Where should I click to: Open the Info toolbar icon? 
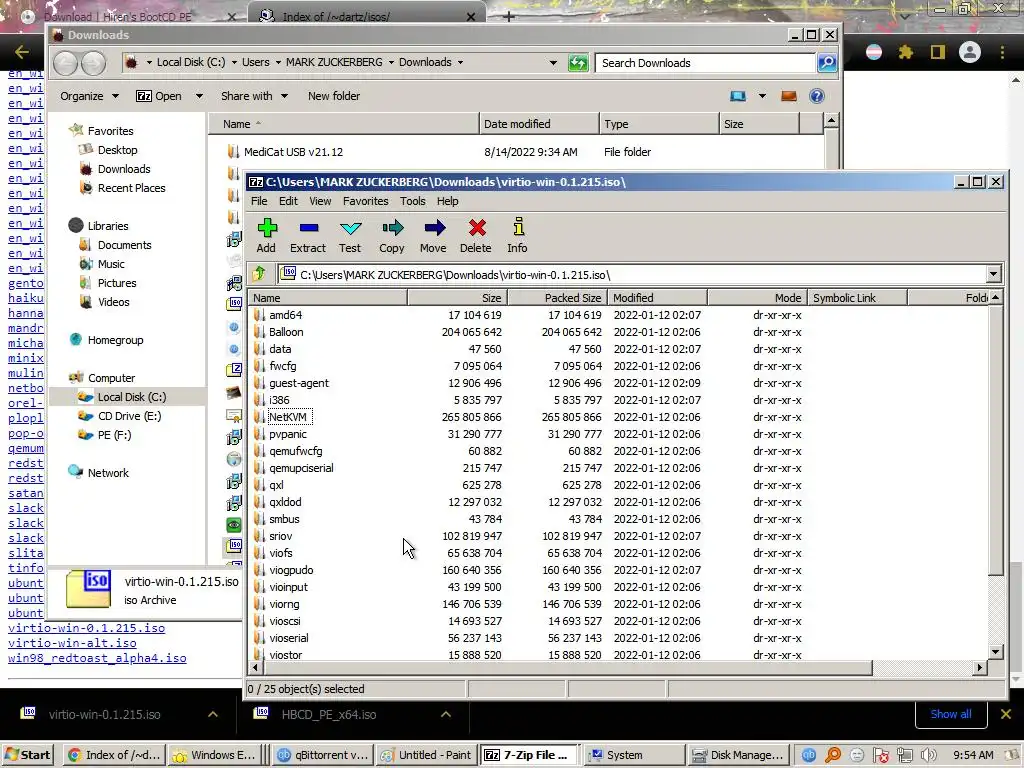[x=517, y=235]
